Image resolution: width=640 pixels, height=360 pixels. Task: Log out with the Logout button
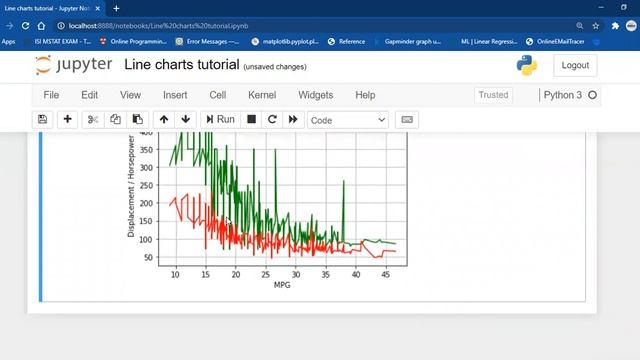(x=575, y=65)
